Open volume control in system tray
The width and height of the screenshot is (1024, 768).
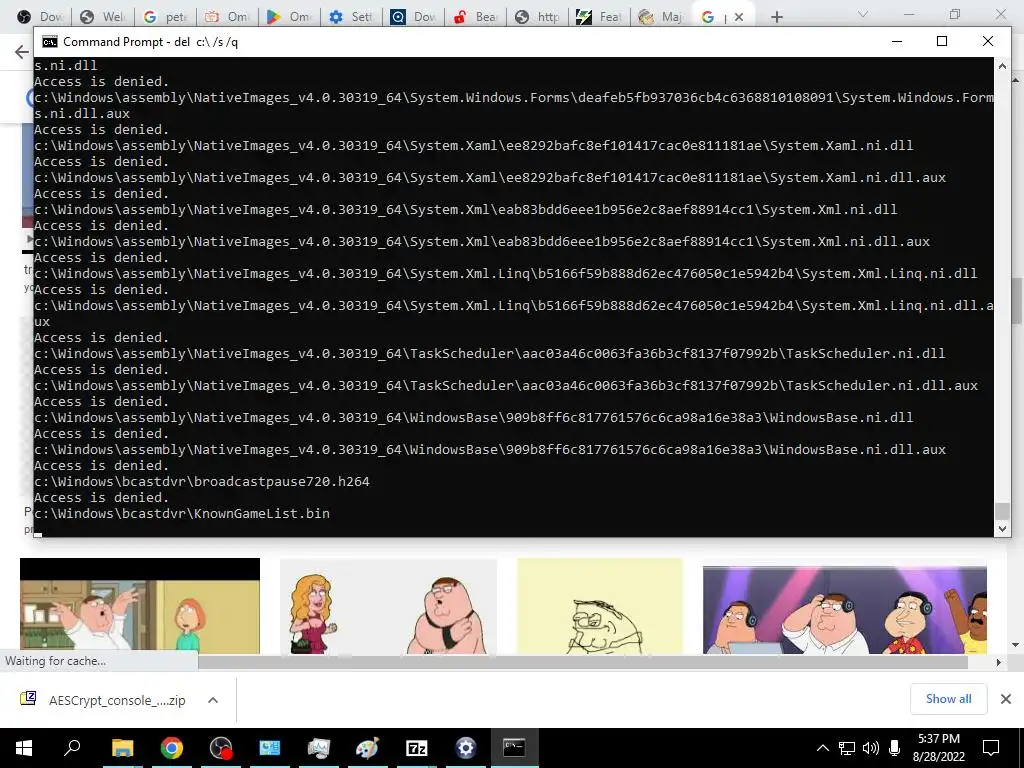(x=871, y=748)
